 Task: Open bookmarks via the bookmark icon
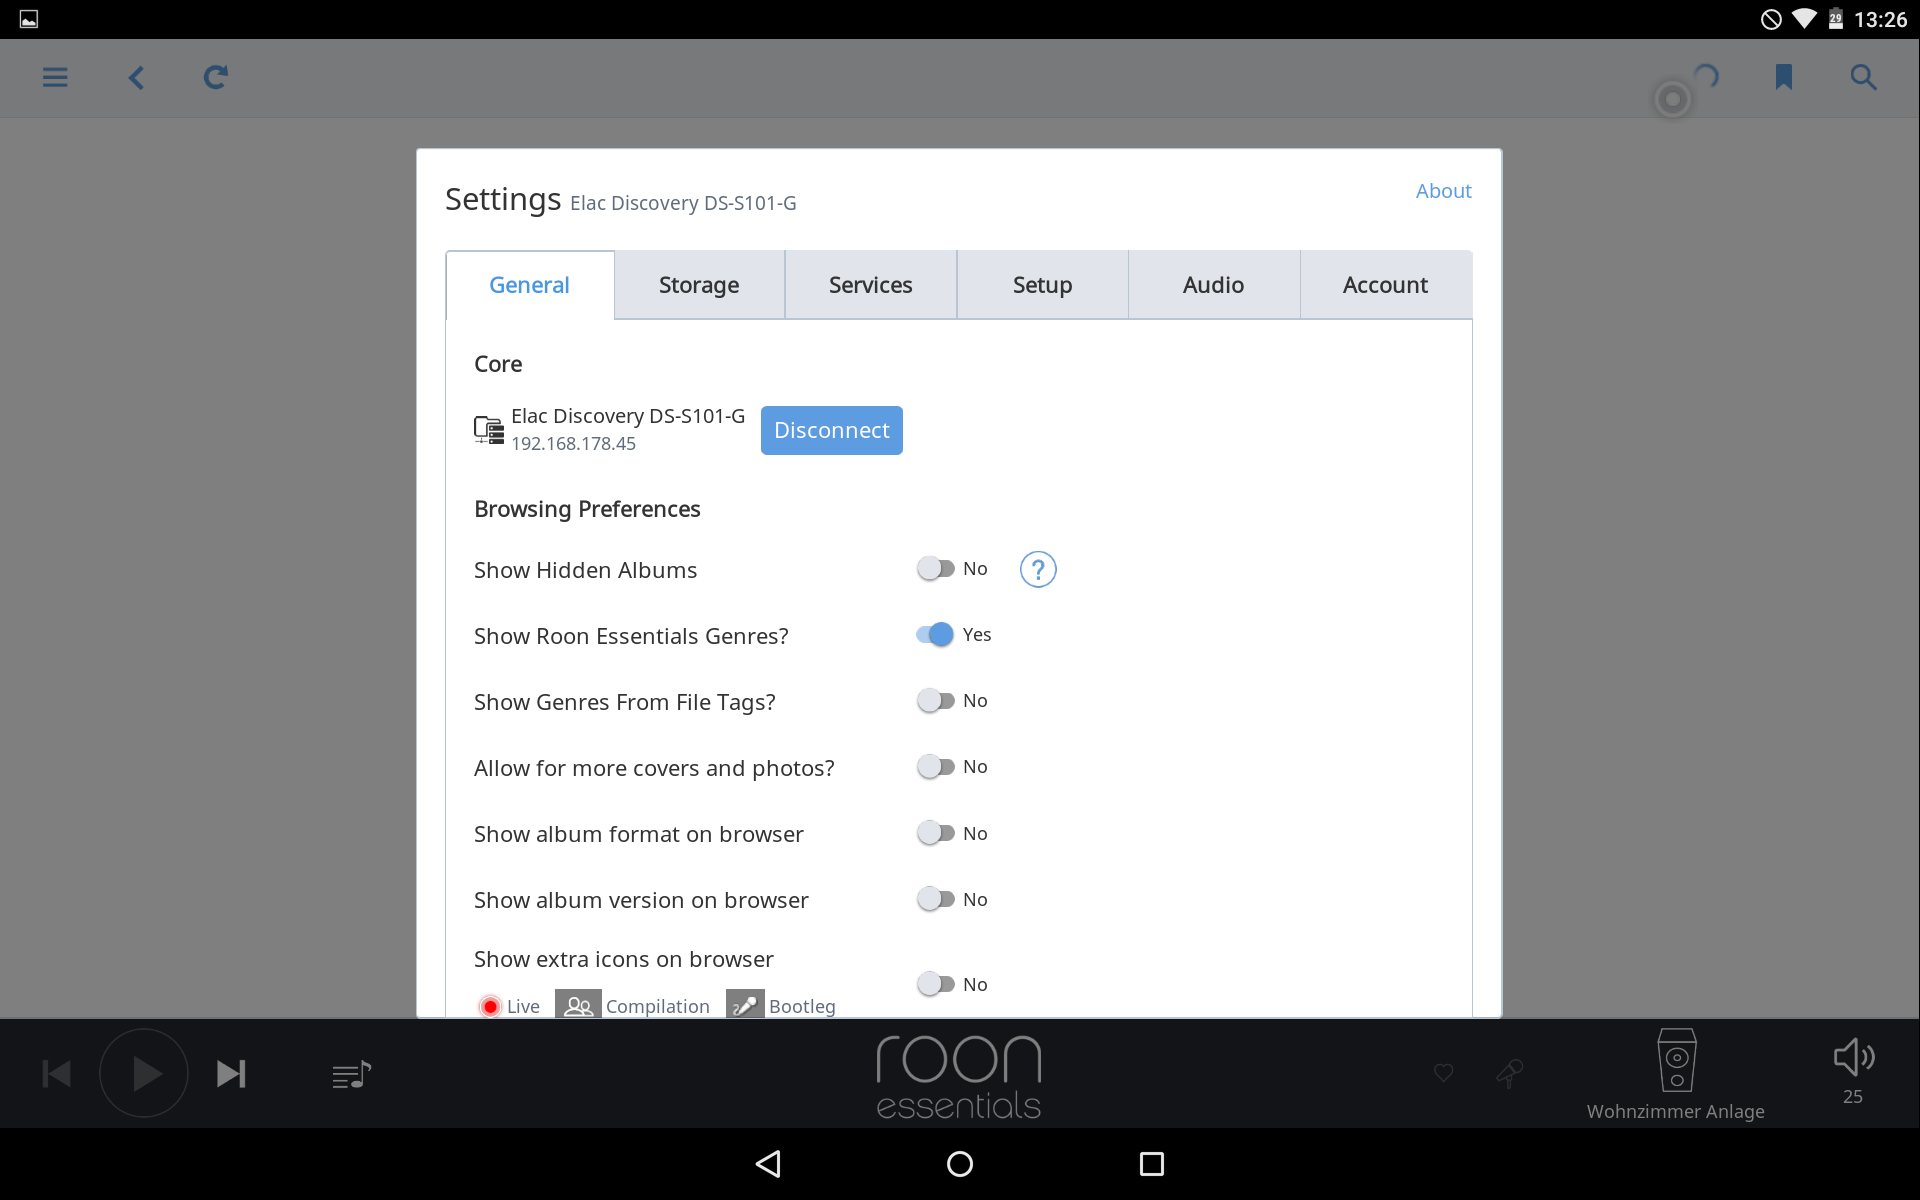click(1783, 77)
